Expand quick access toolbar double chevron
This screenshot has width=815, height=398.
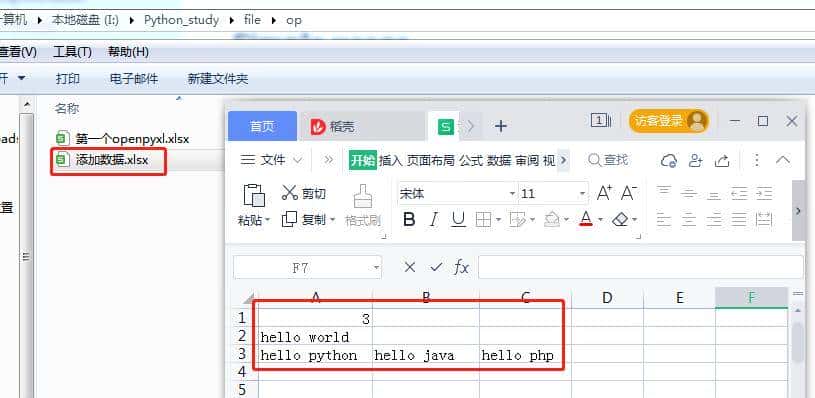(x=328, y=160)
